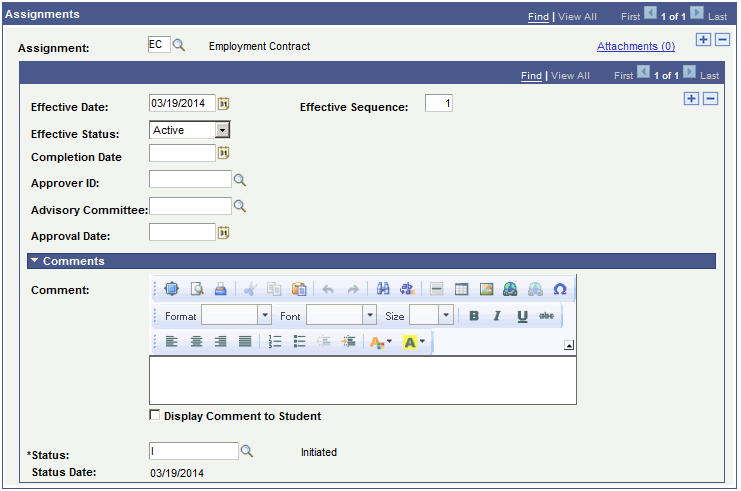Decrease indent in comment editor
The image size is (741, 491).
pyautogui.click(x=324, y=341)
